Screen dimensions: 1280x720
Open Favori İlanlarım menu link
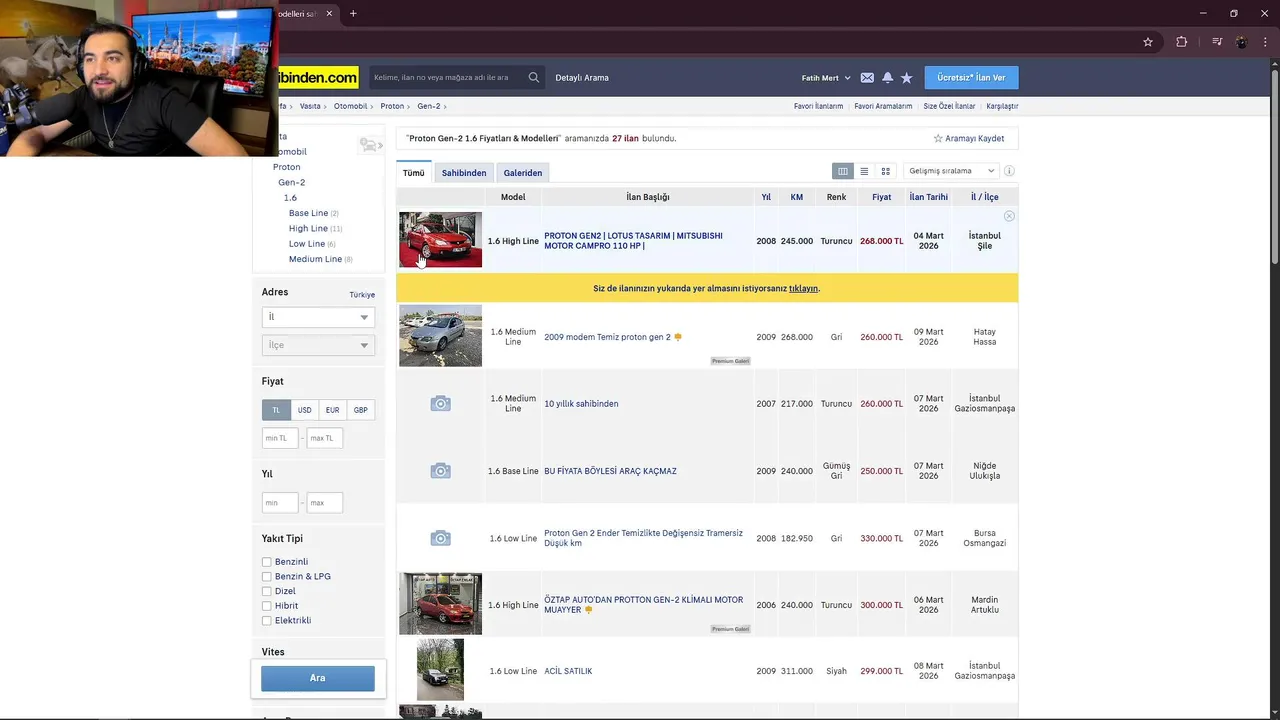pyautogui.click(x=818, y=106)
